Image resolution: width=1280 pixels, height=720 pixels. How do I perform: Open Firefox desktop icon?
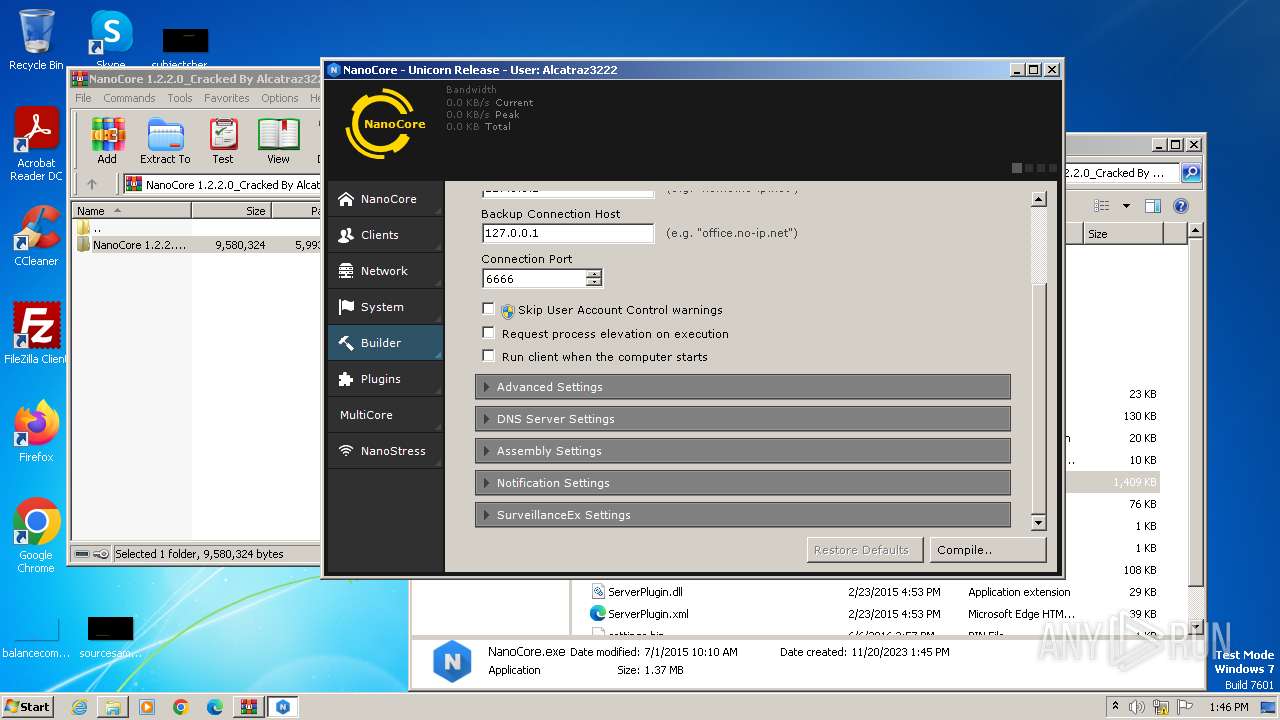click(36, 432)
